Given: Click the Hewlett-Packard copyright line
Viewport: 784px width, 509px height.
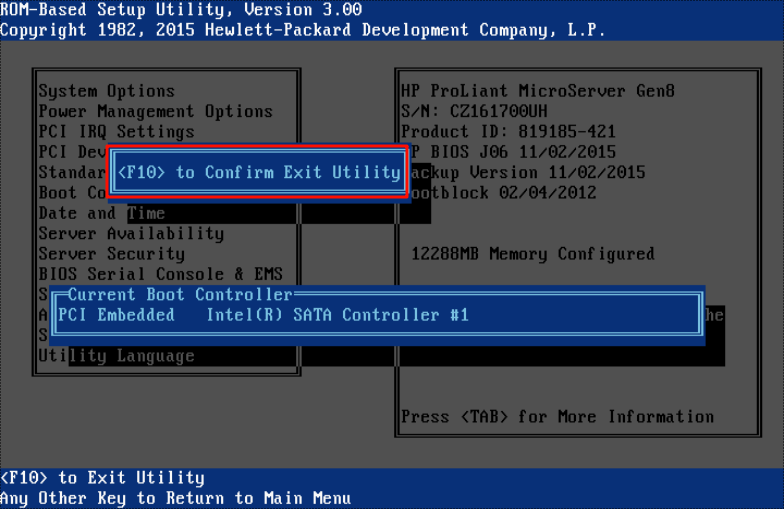Looking at the screenshot, I should 303,30.
